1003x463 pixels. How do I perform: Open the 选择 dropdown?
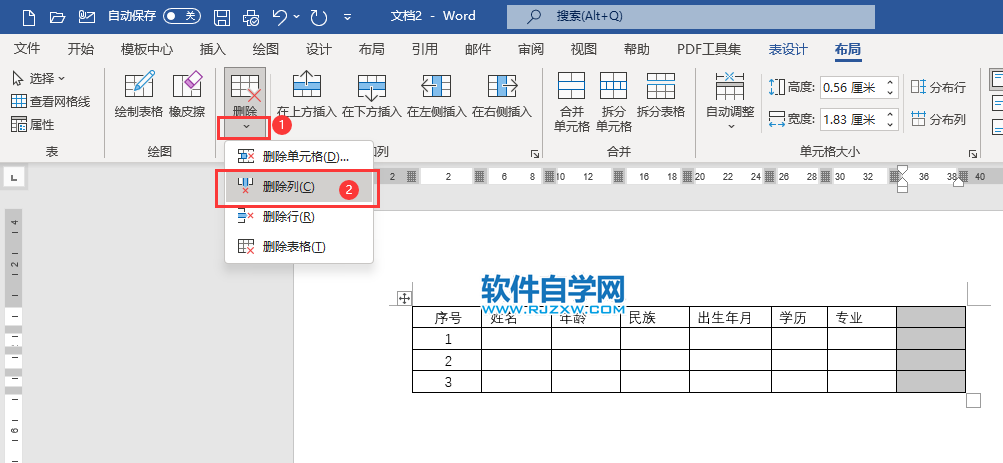tap(39, 79)
